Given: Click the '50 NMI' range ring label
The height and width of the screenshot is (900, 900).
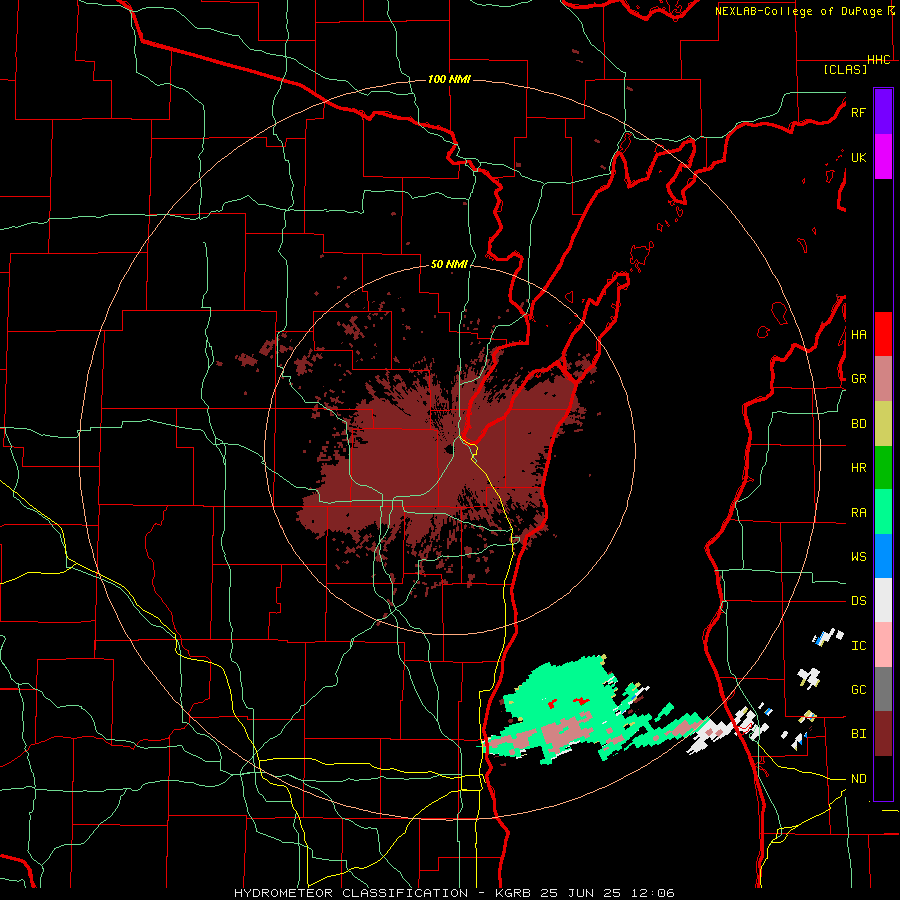Looking at the screenshot, I should point(449,265).
